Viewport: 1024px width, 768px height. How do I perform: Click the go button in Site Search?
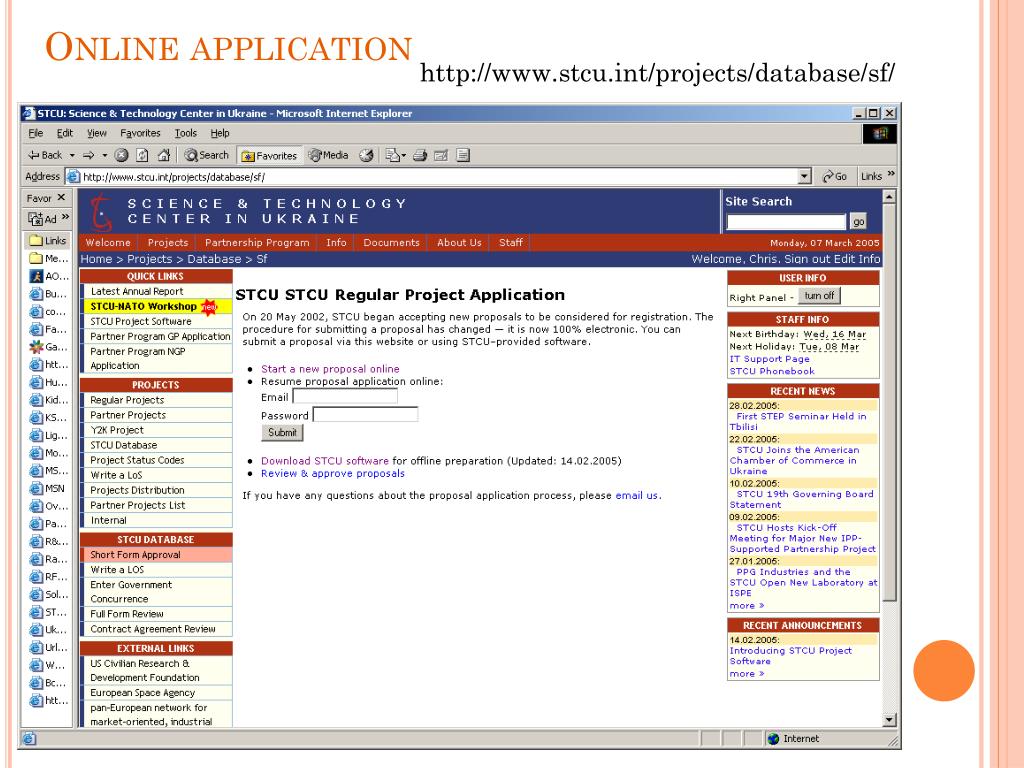tap(859, 222)
